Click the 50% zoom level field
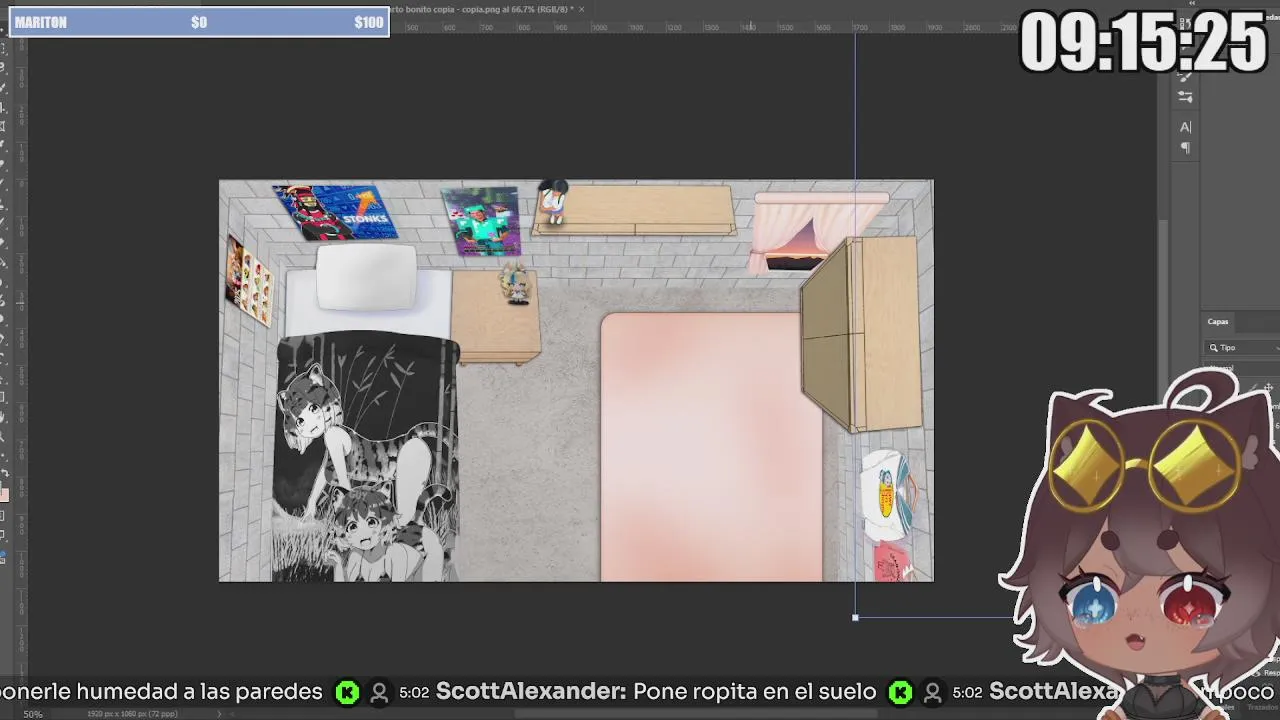The height and width of the screenshot is (720, 1280). pos(33,714)
